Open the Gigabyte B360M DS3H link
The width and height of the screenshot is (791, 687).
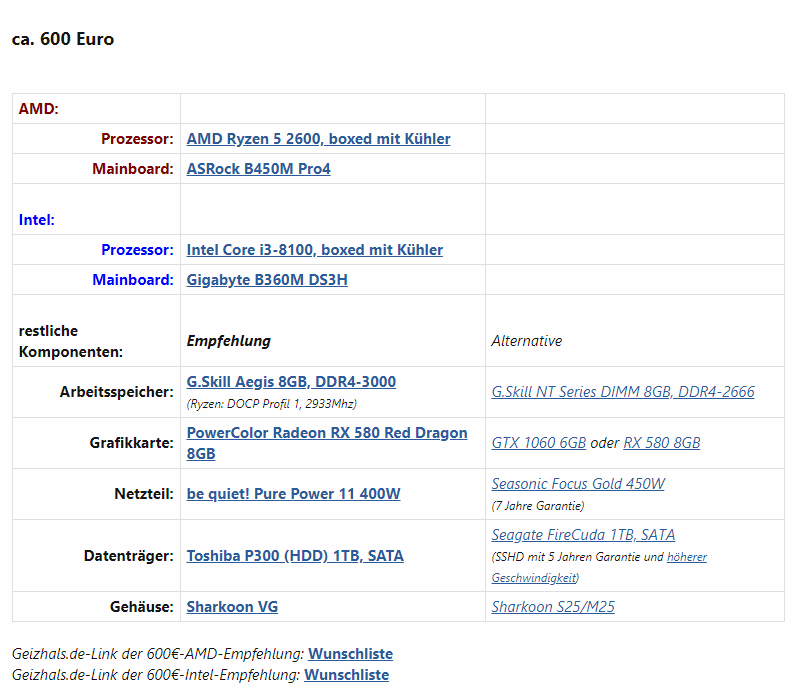[267, 279]
